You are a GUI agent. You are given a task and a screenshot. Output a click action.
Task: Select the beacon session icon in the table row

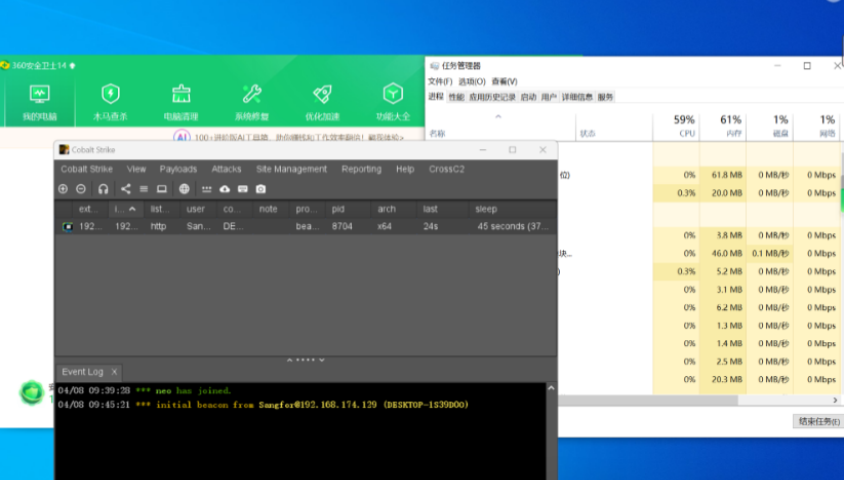pos(68,227)
